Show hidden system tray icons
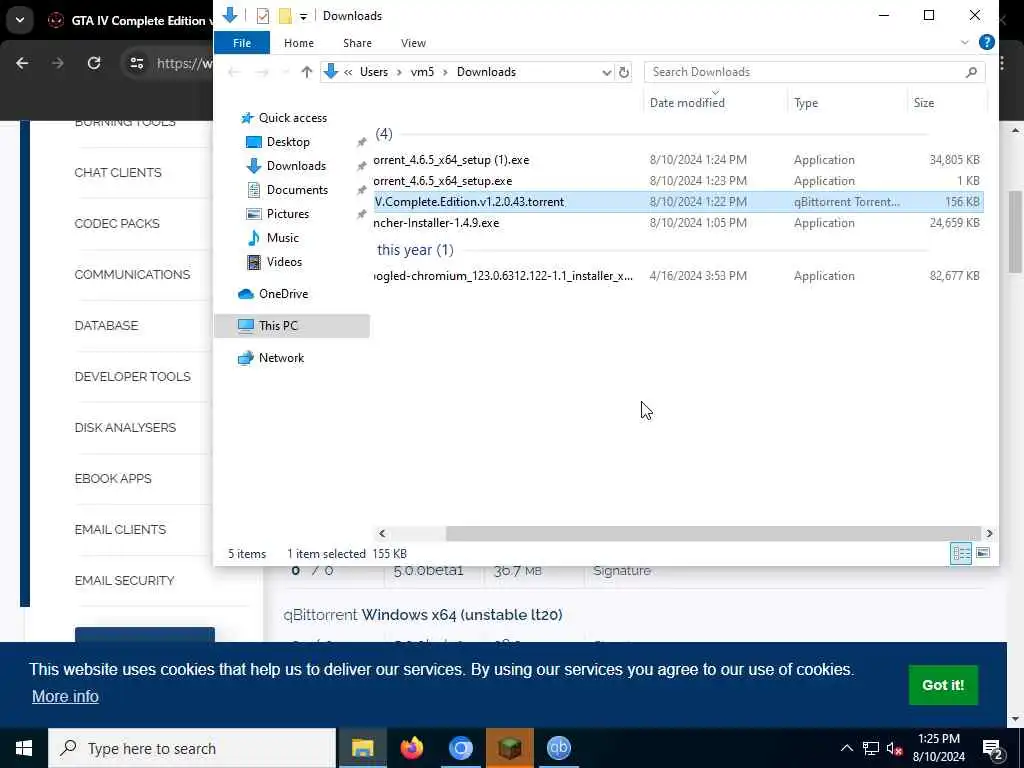The height and width of the screenshot is (768, 1024). click(846, 748)
